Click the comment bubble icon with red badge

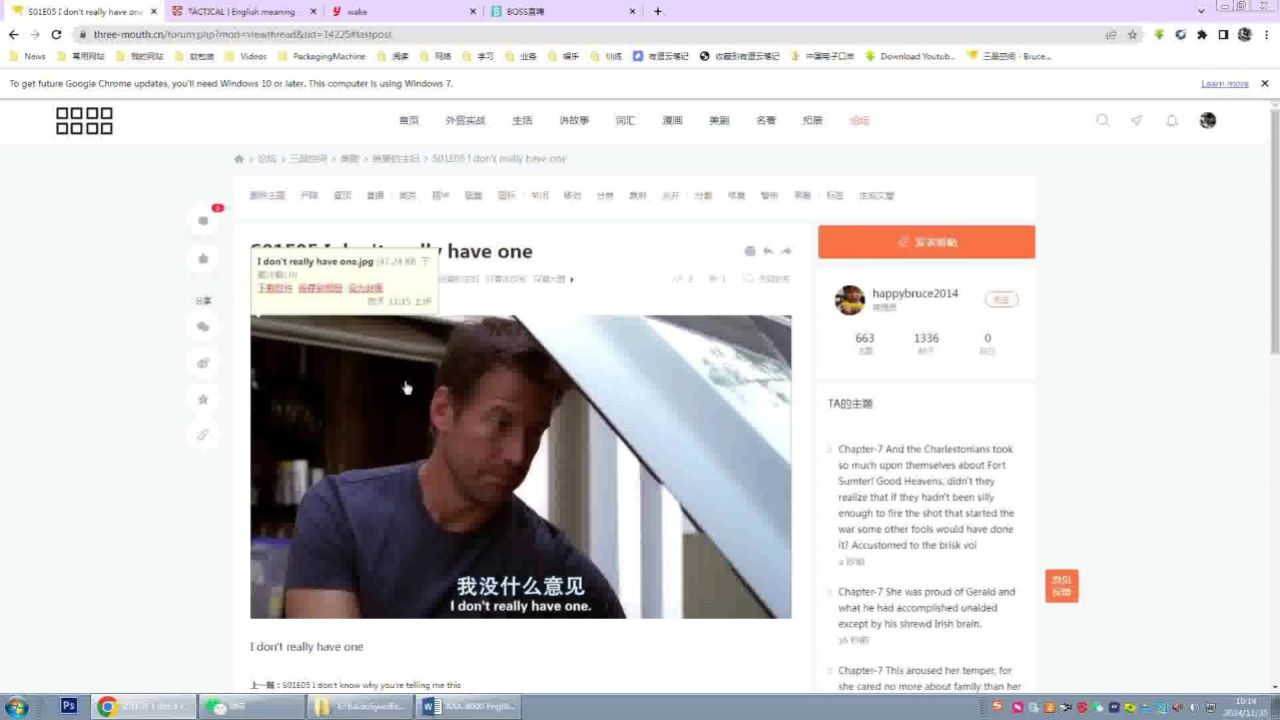[204, 221]
